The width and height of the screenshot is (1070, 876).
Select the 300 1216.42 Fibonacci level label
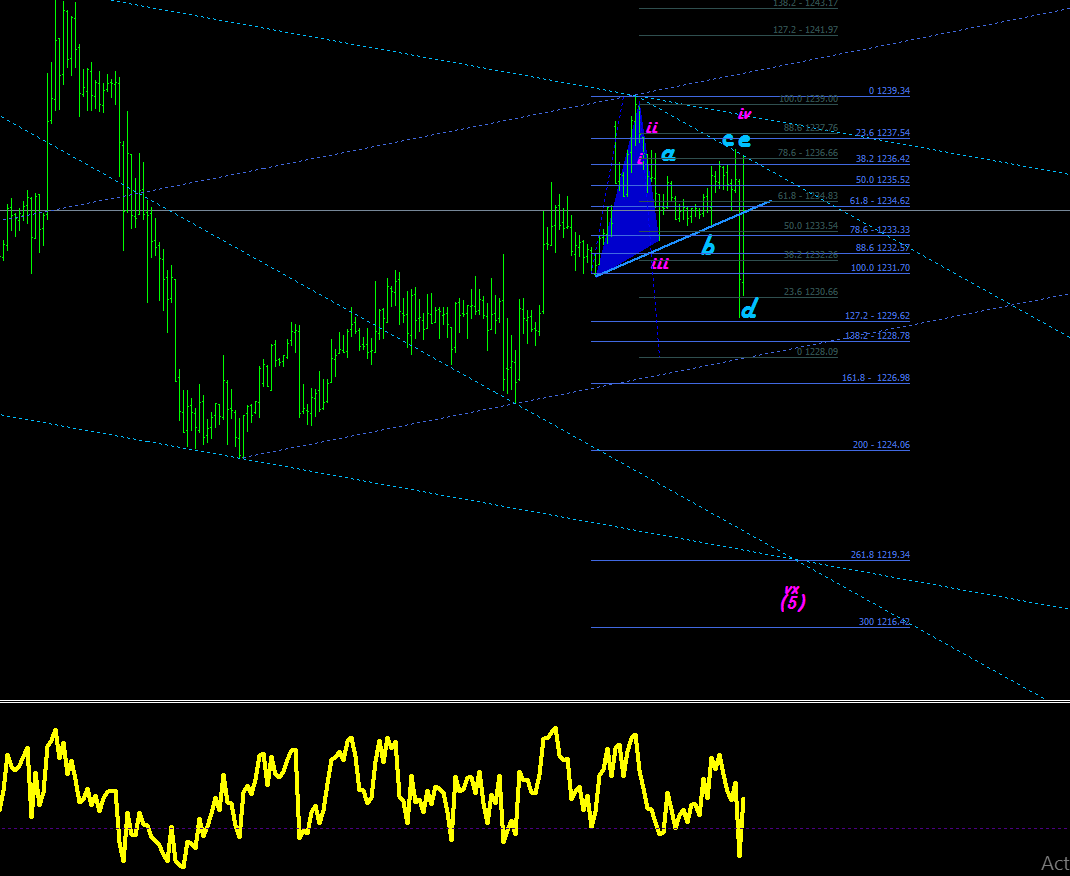(x=884, y=622)
